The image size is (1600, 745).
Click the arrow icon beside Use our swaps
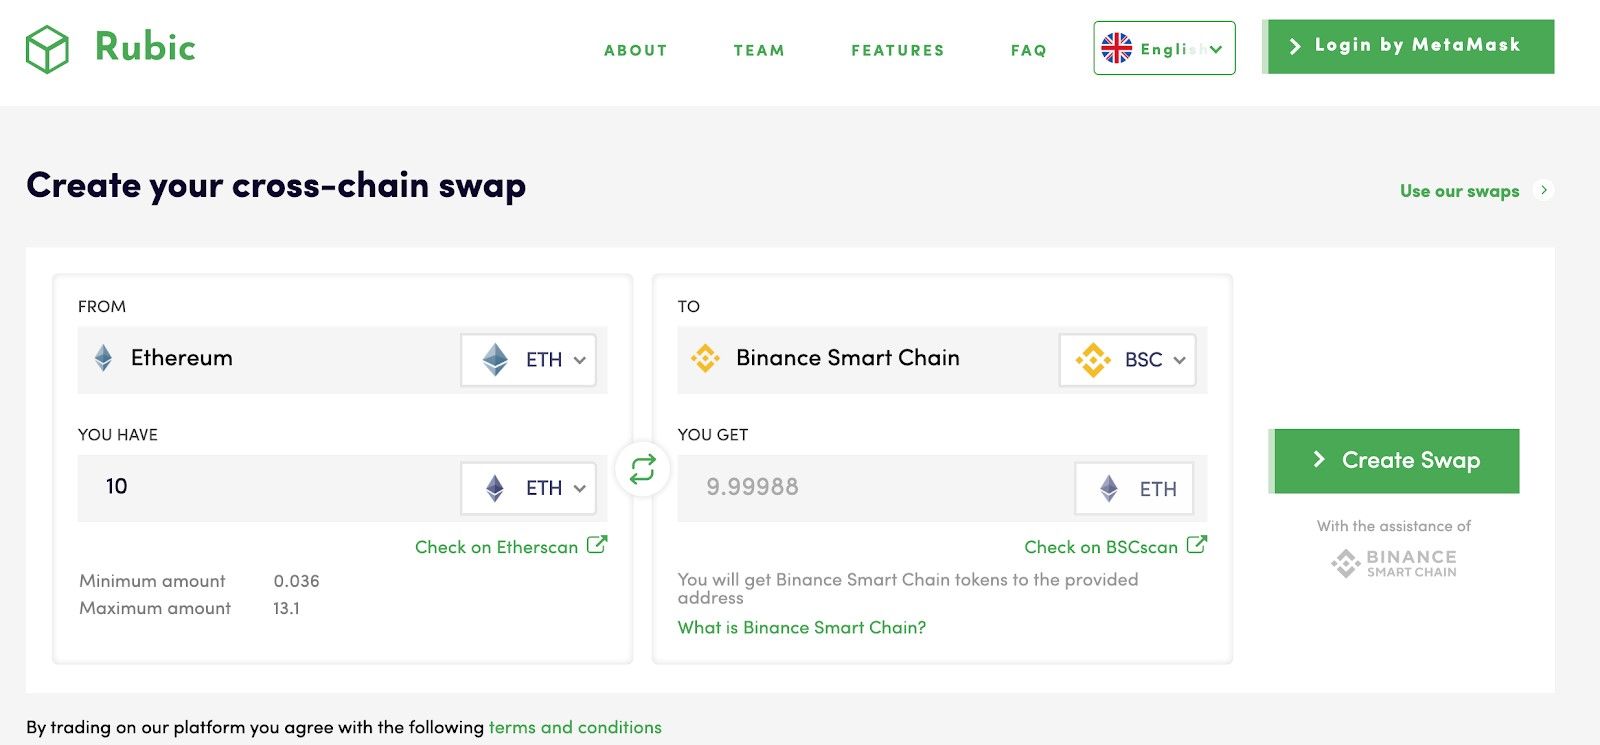coord(1544,190)
